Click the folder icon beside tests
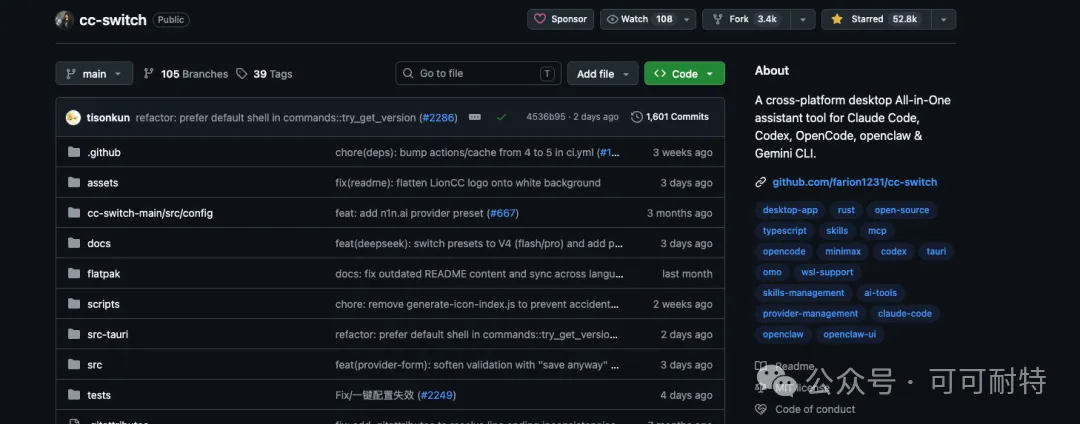 point(74,394)
